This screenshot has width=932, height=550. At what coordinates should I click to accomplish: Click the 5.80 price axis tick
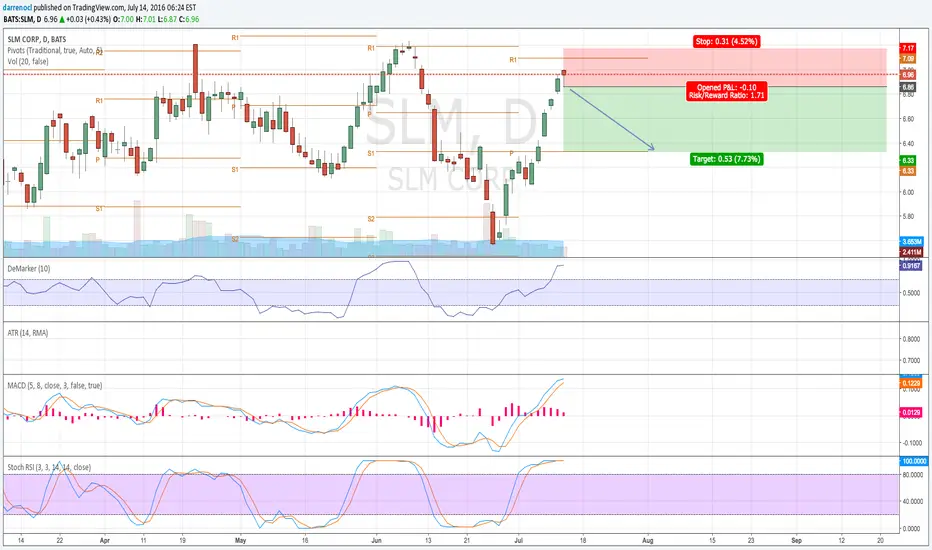click(x=908, y=216)
